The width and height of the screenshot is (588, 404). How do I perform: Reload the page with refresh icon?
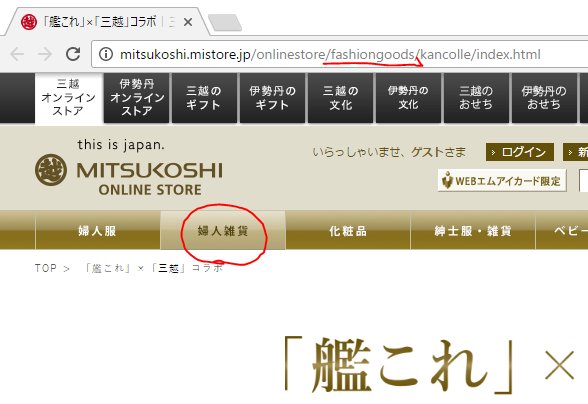[x=73, y=54]
